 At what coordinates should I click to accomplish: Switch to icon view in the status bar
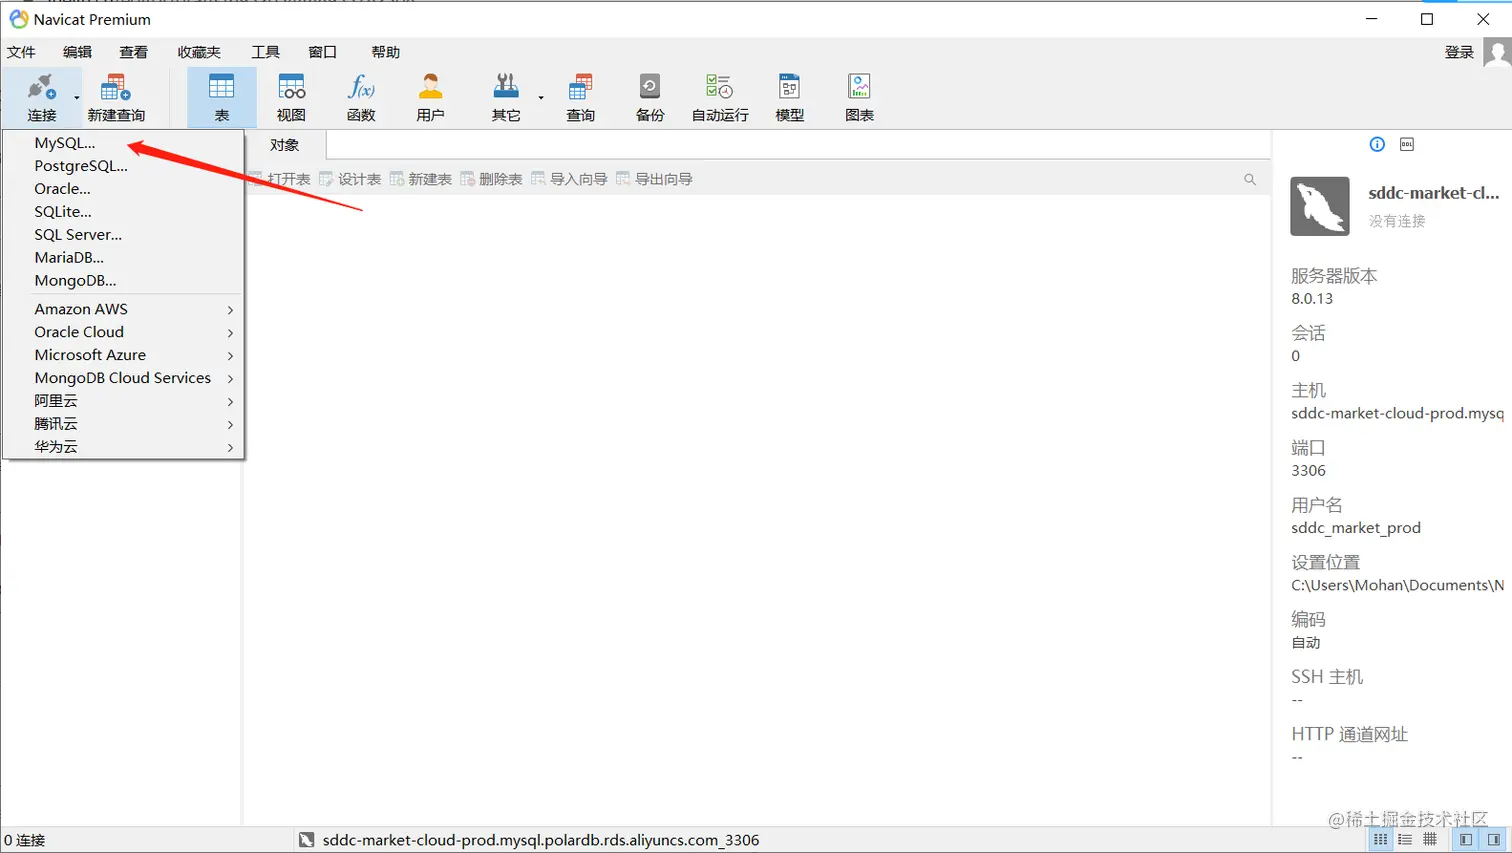pos(1380,840)
